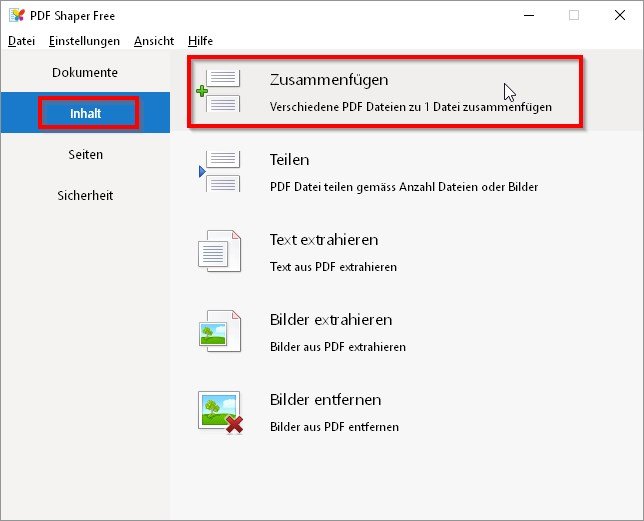Click the PDF Shaper app icon in title bar
The height and width of the screenshot is (521, 644).
point(17,15)
